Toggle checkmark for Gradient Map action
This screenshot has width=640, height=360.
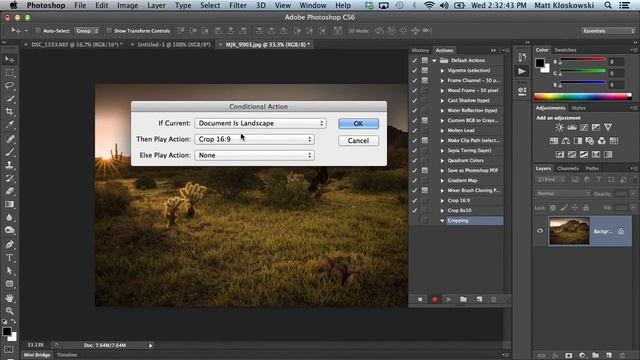click(x=414, y=180)
